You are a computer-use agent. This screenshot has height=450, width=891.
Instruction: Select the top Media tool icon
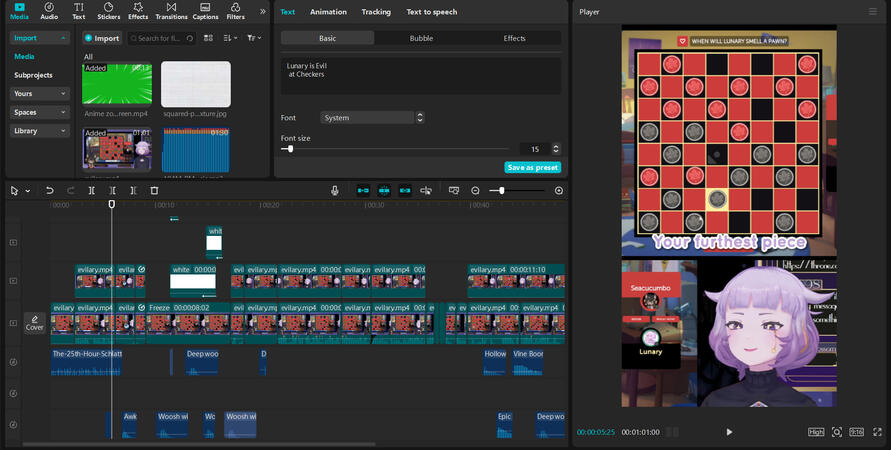tap(19, 11)
